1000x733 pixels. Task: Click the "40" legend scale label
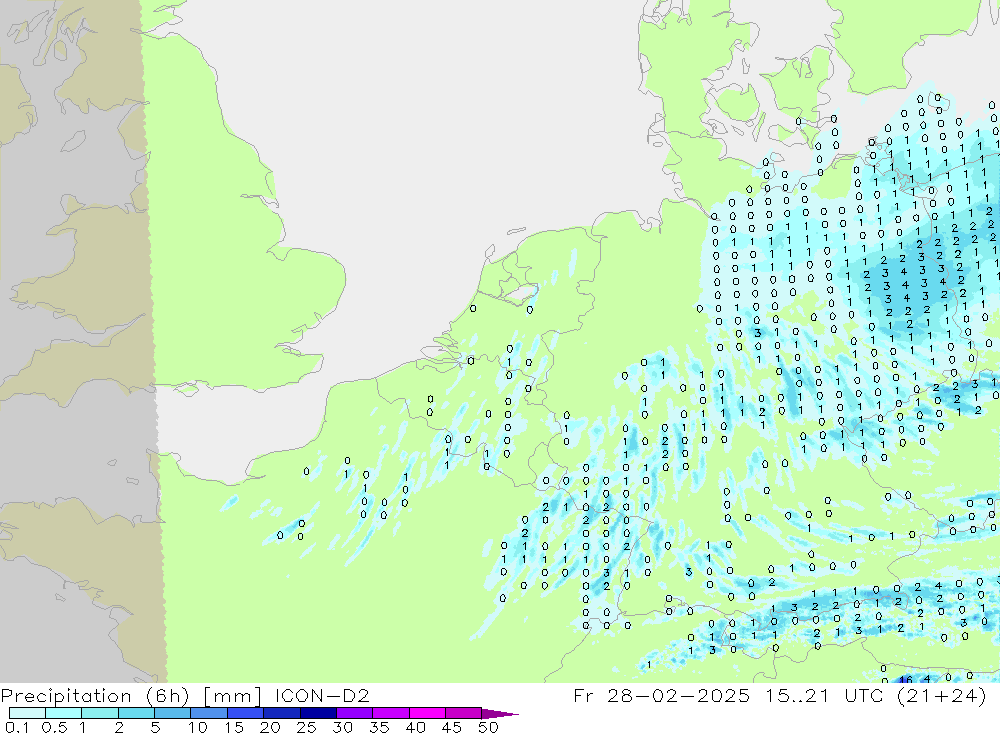(415, 727)
